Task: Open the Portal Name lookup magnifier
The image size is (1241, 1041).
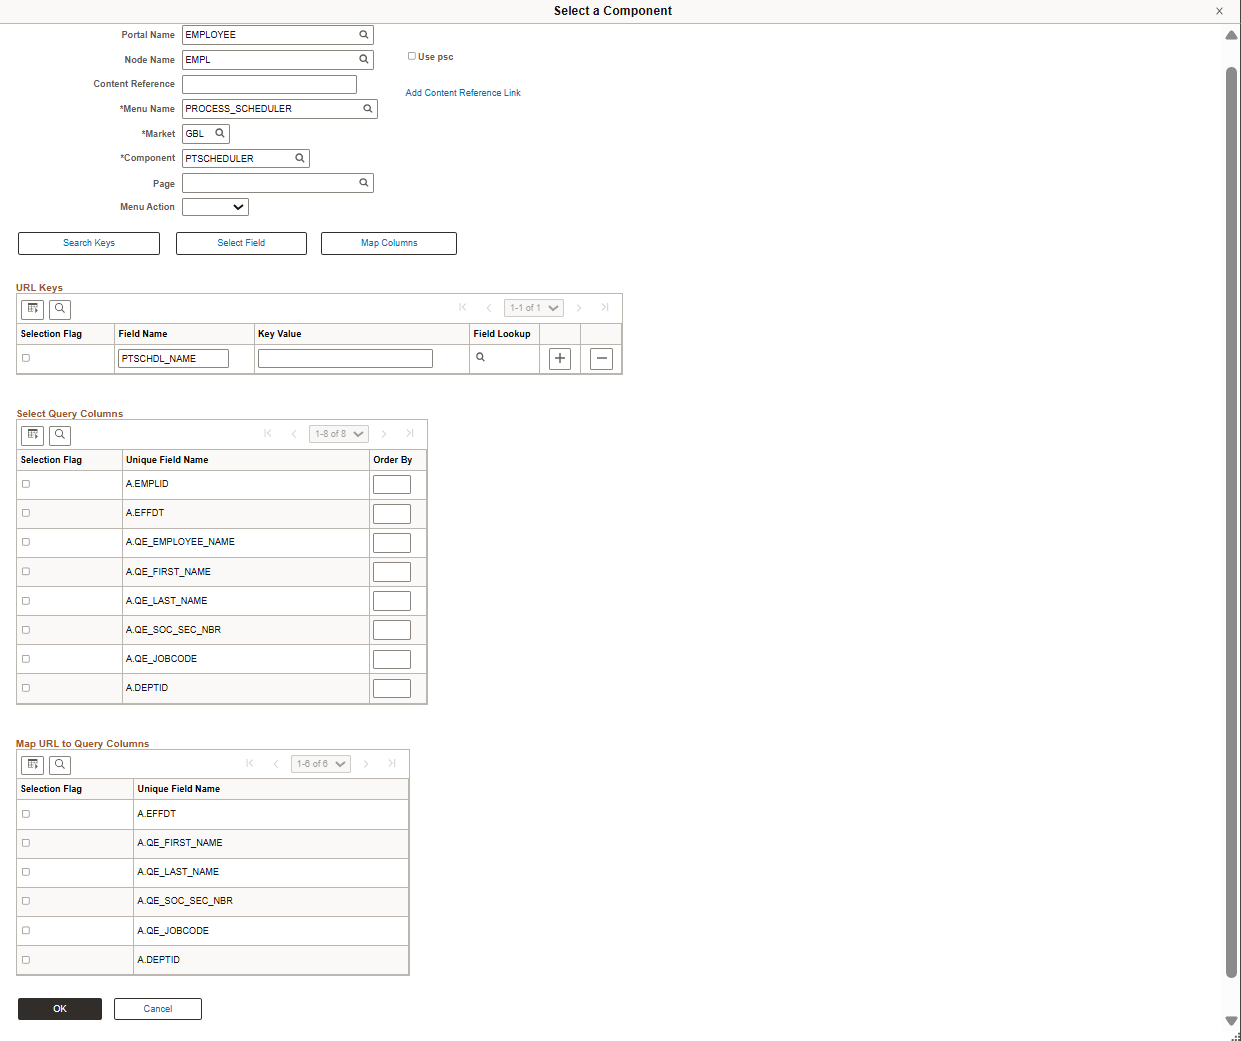Action: pos(362,34)
